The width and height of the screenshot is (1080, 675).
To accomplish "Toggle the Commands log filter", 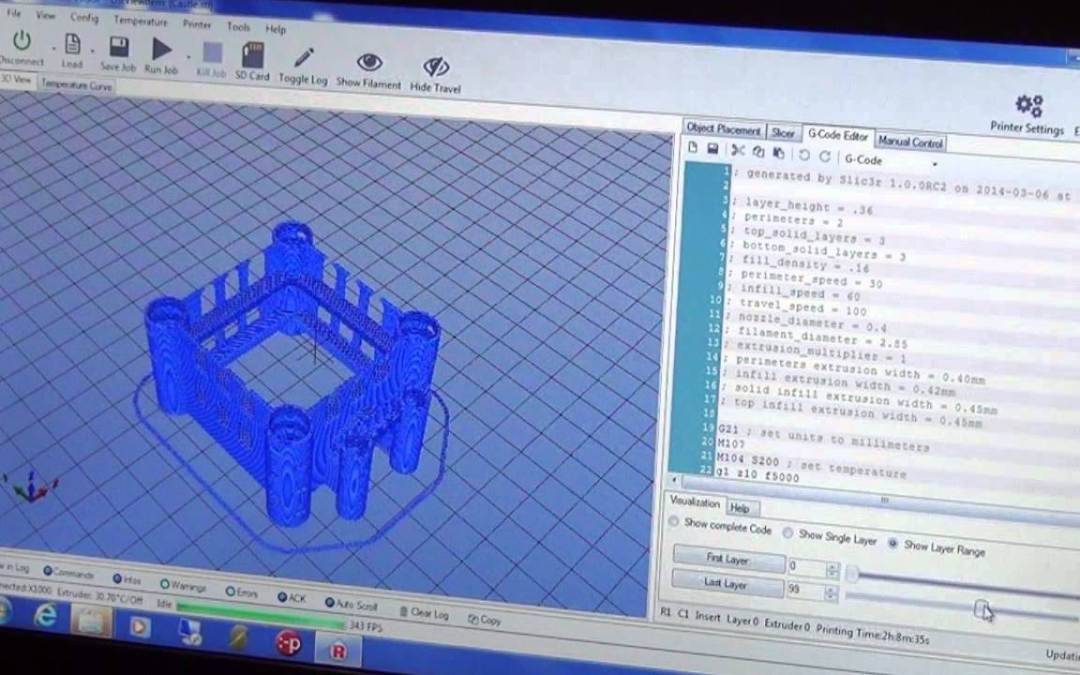I will click(x=69, y=573).
